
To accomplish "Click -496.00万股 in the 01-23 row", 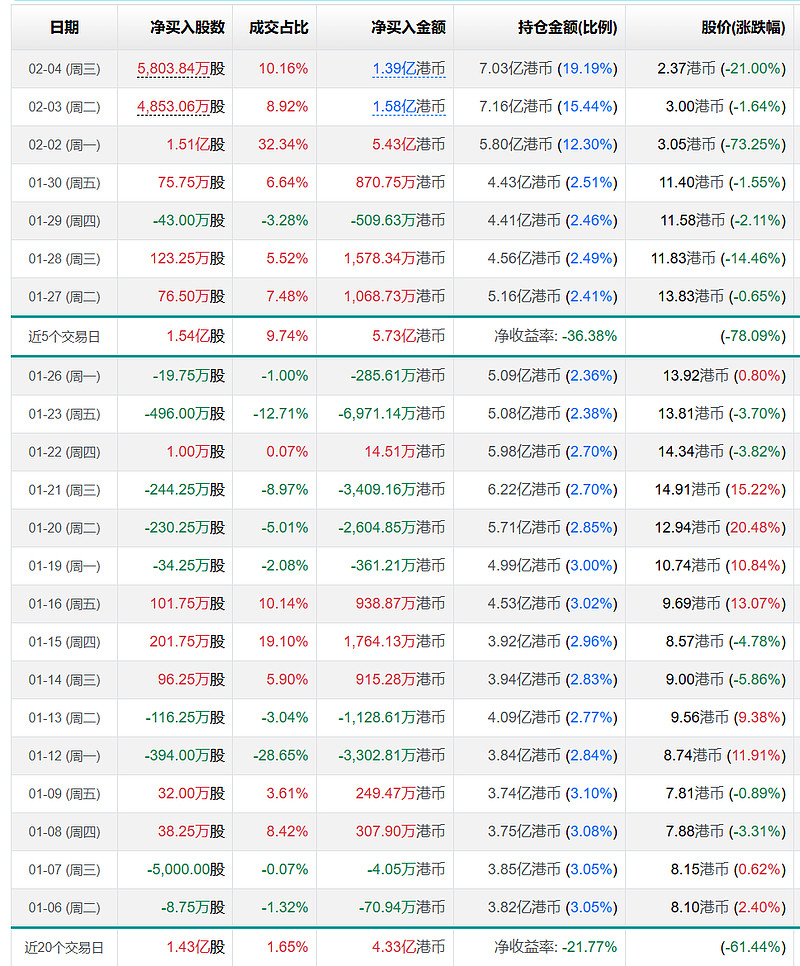I will click(185, 414).
